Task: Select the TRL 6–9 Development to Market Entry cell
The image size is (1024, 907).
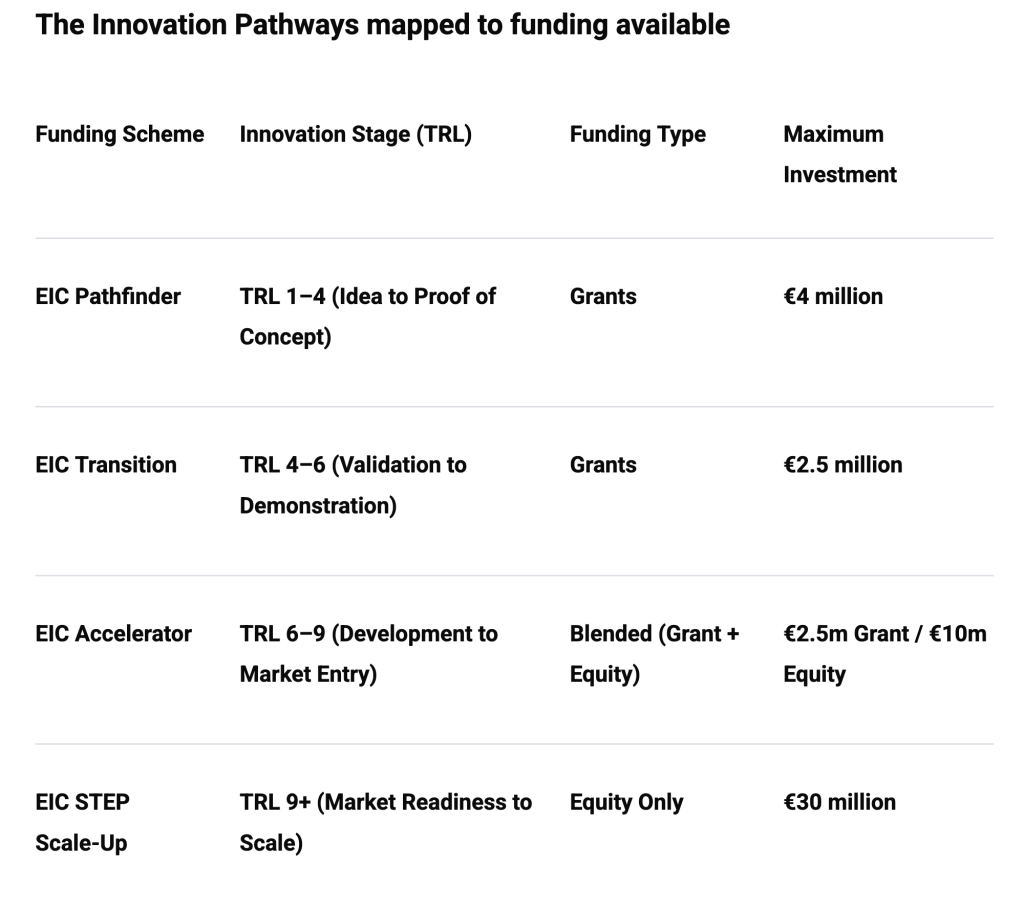Action: [368, 654]
